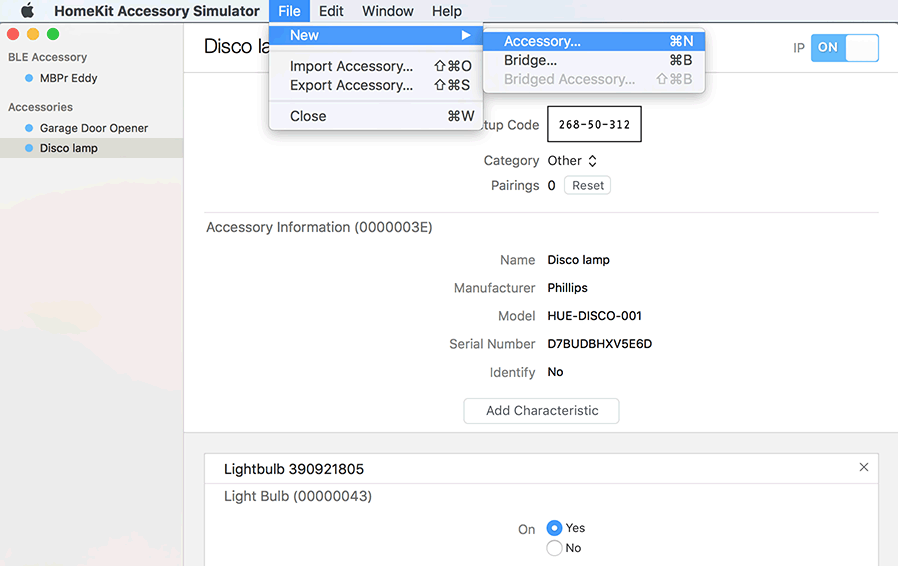This screenshot has width=898, height=566.
Task: Open the Help menu
Action: point(447,11)
